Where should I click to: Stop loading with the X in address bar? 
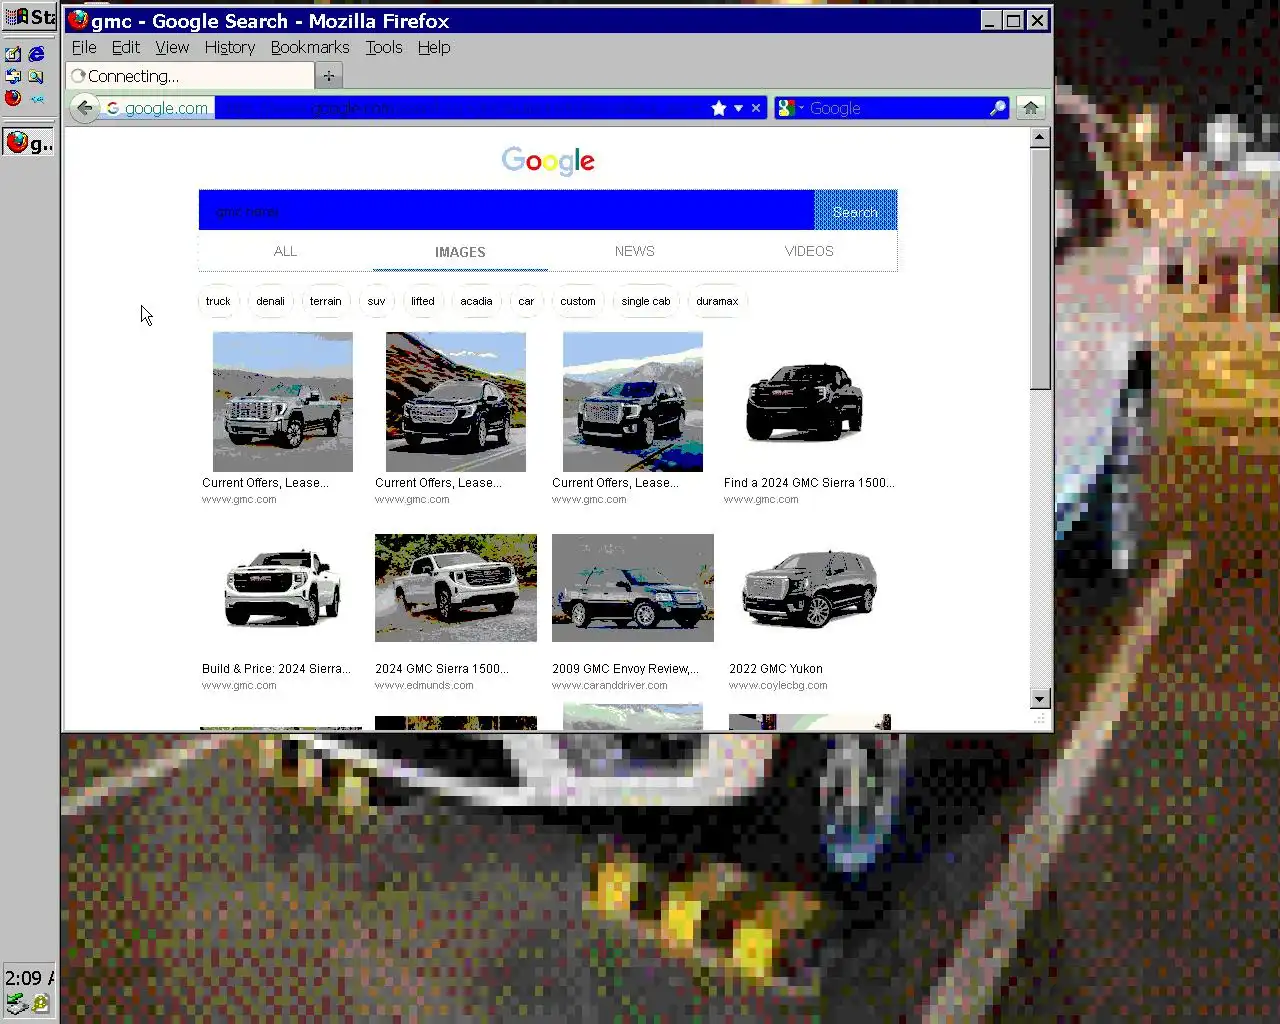pyautogui.click(x=756, y=108)
